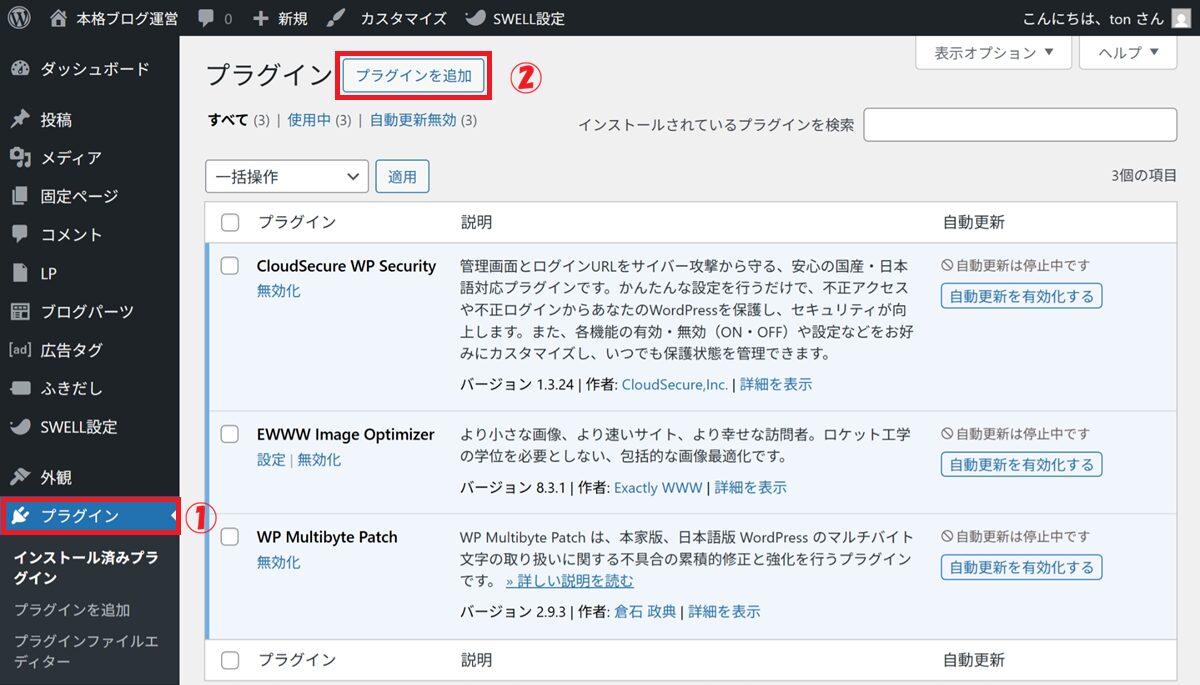The height and width of the screenshot is (685, 1200).
Task: Click the 外観 paintbrush icon in sidebar
Action: [20, 478]
